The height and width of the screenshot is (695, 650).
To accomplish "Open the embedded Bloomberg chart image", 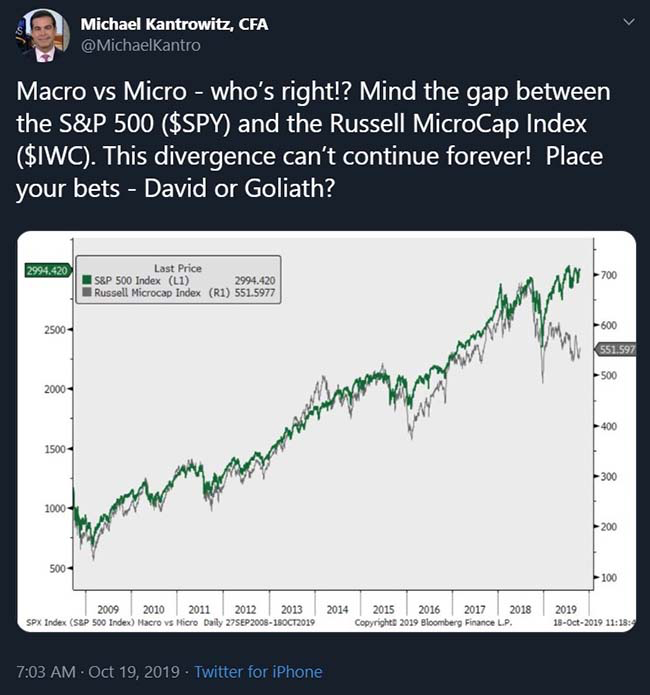I will coord(326,431).
